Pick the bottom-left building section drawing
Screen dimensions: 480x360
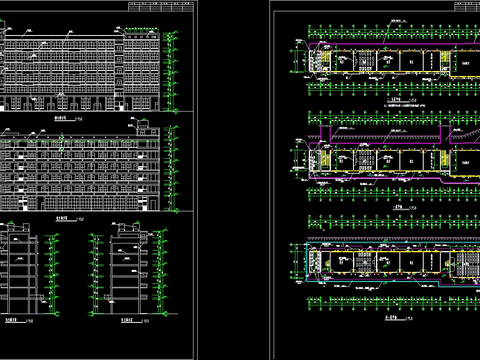[x=19, y=269]
